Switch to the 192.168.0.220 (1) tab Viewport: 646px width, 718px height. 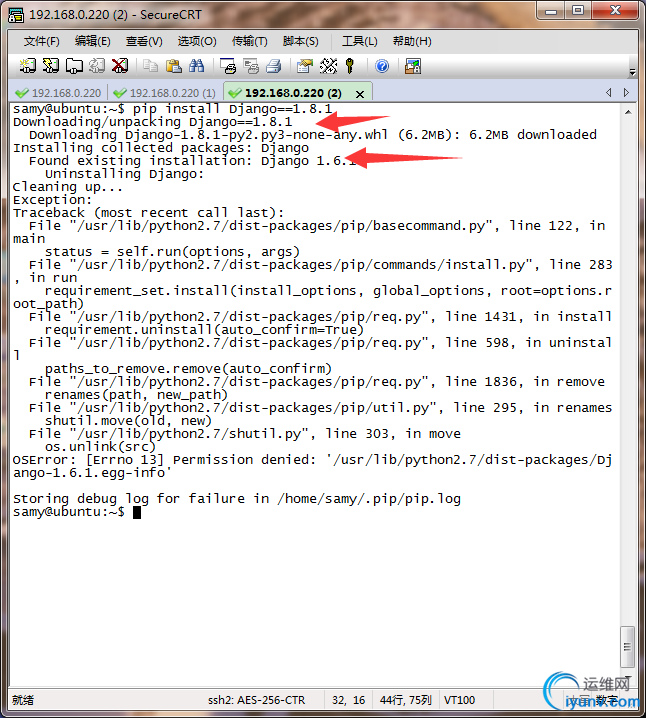(x=165, y=93)
